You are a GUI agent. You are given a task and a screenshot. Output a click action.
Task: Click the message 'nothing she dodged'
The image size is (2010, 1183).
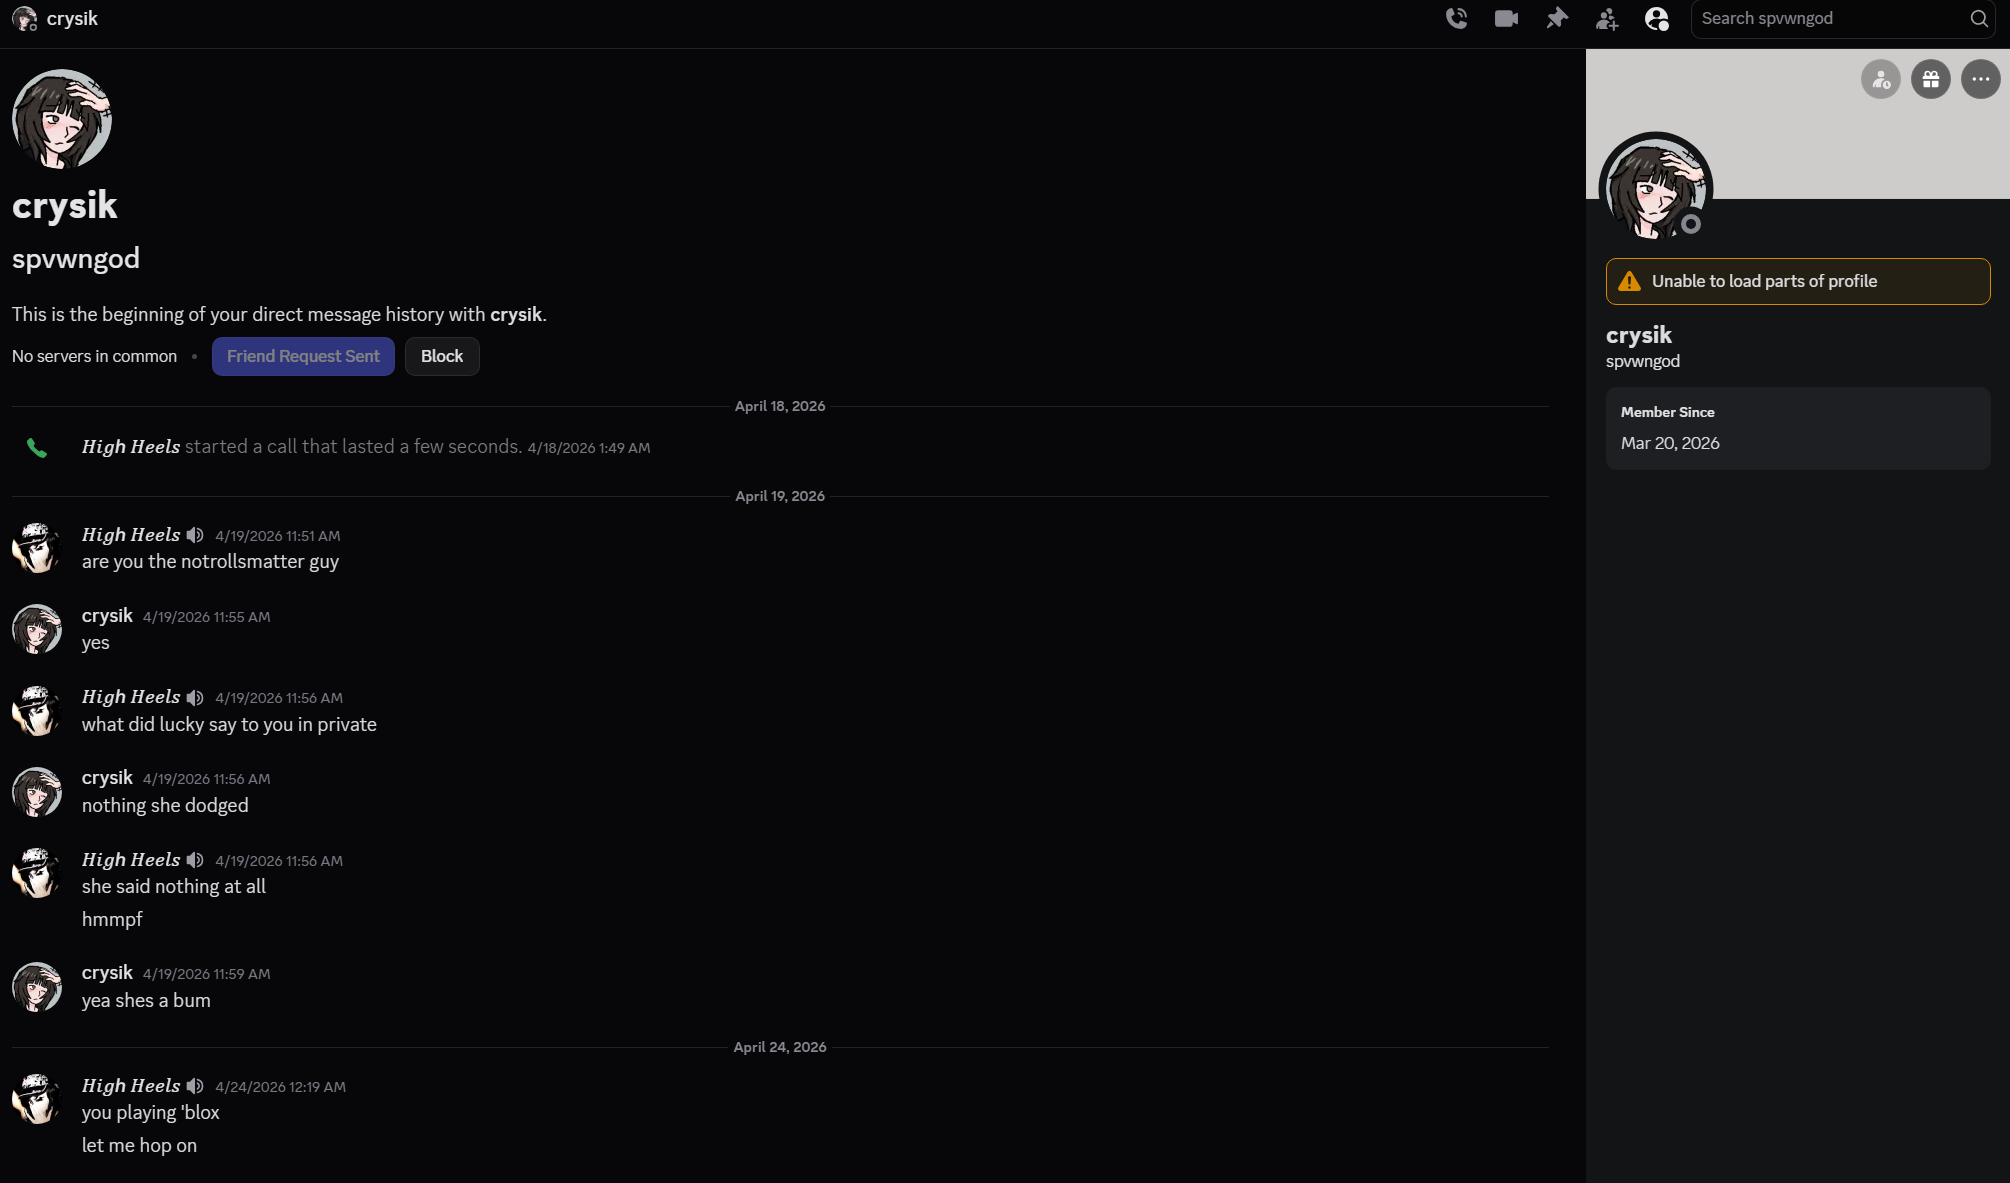coord(165,806)
